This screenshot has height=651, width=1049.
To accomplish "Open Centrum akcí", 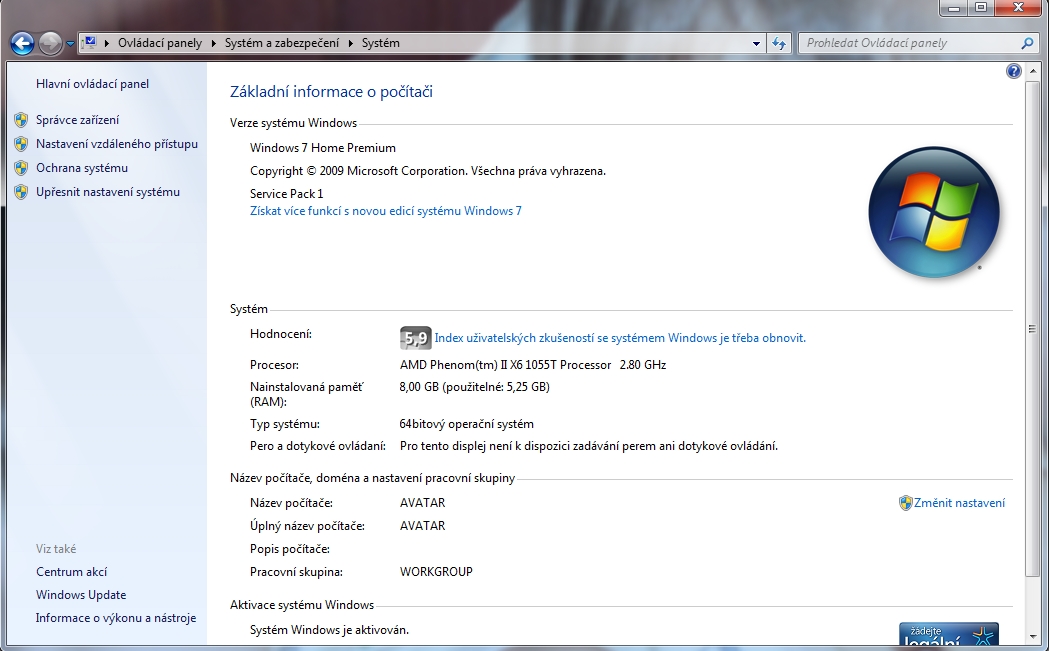I will pos(72,572).
